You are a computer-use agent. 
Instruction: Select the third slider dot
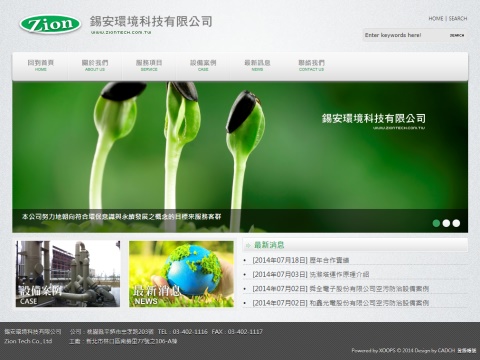pyautogui.click(x=456, y=223)
